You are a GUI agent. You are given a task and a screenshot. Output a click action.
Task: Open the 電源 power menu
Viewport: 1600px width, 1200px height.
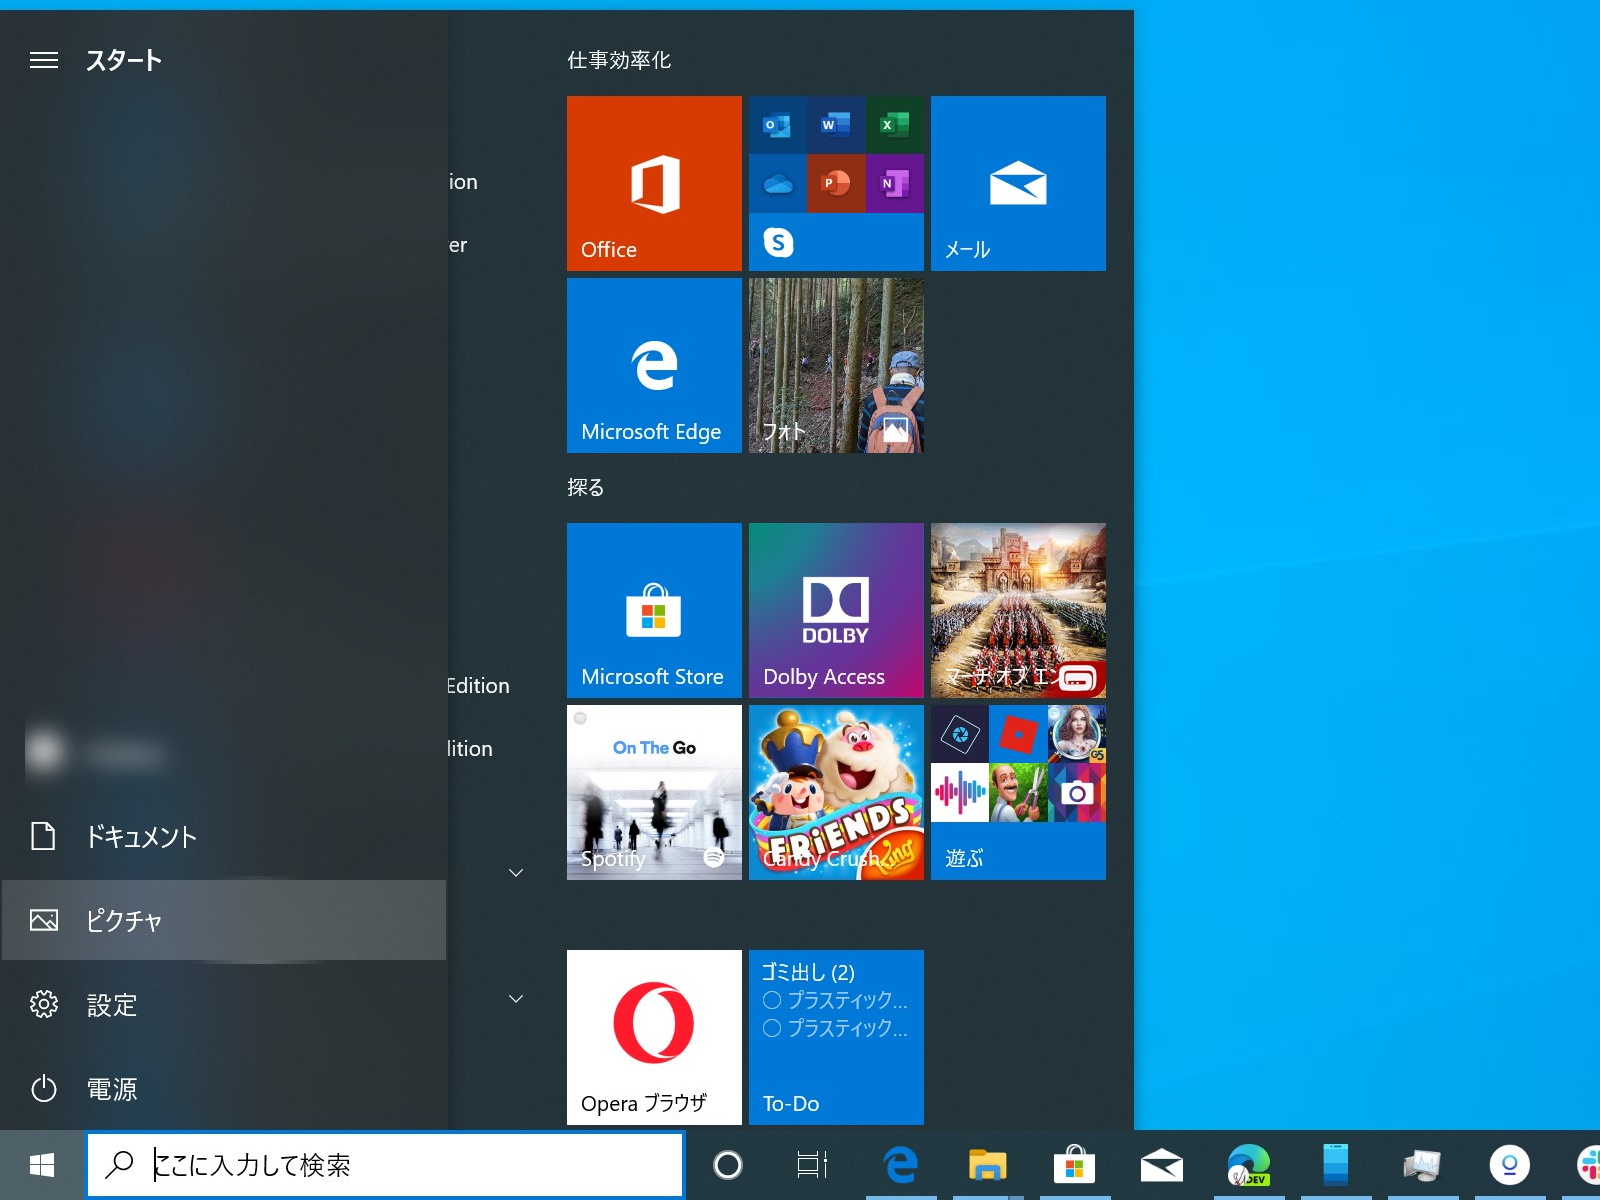223,1088
